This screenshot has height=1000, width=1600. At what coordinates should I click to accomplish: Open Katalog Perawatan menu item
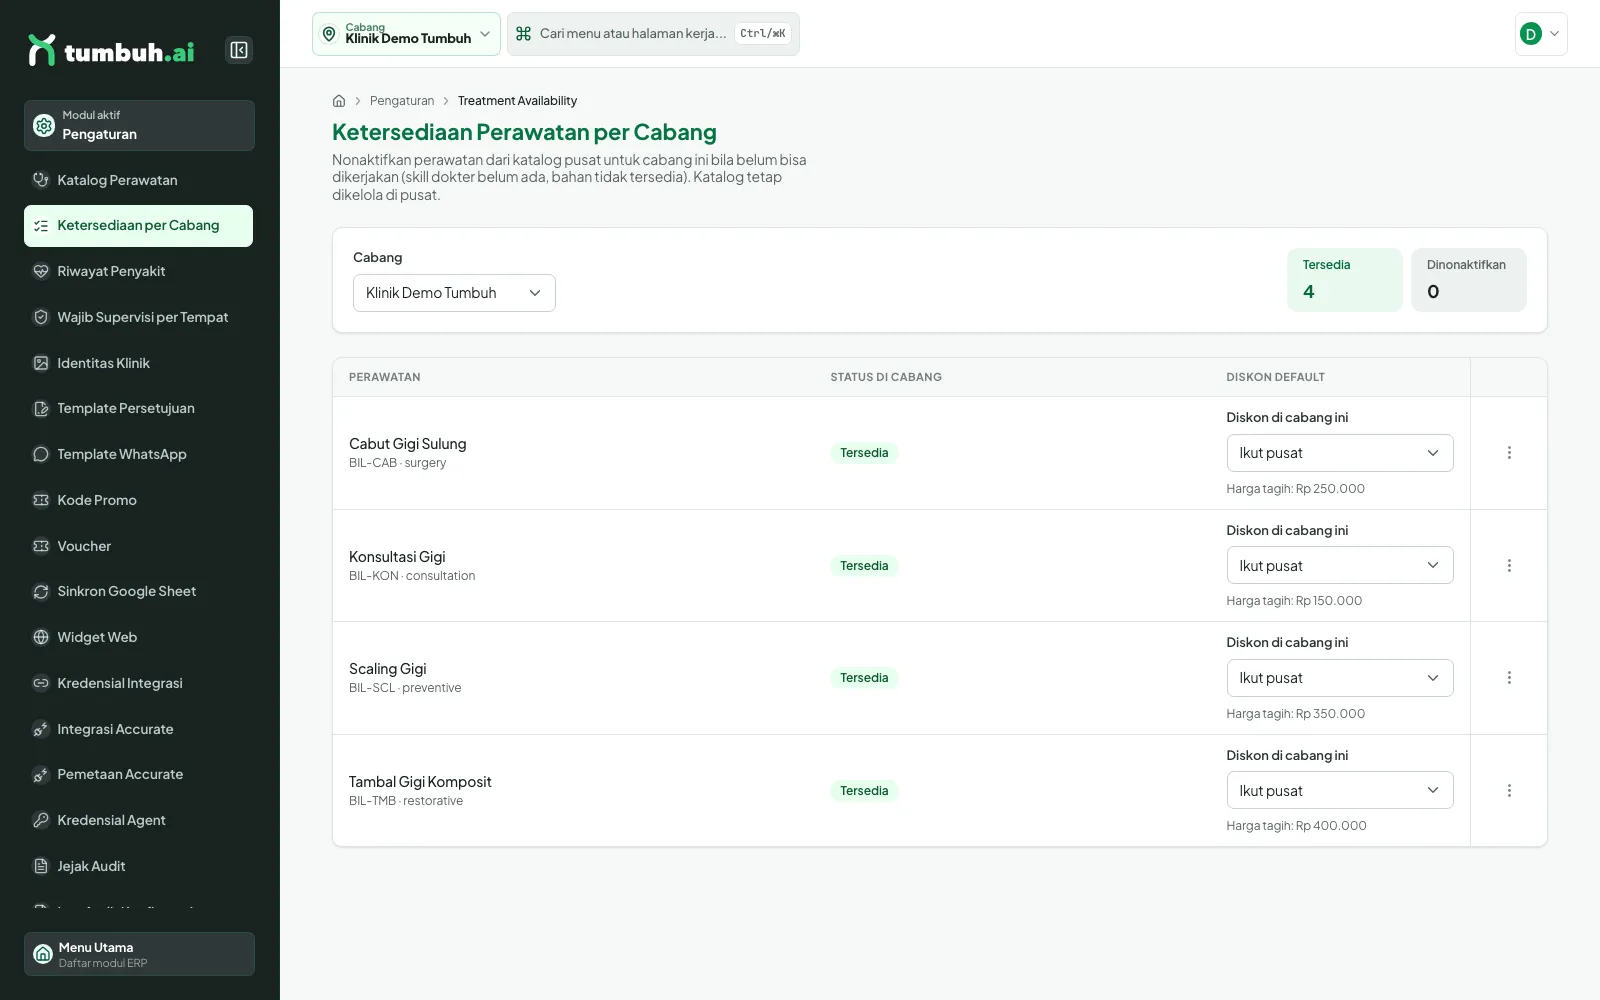tap(139, 180)
